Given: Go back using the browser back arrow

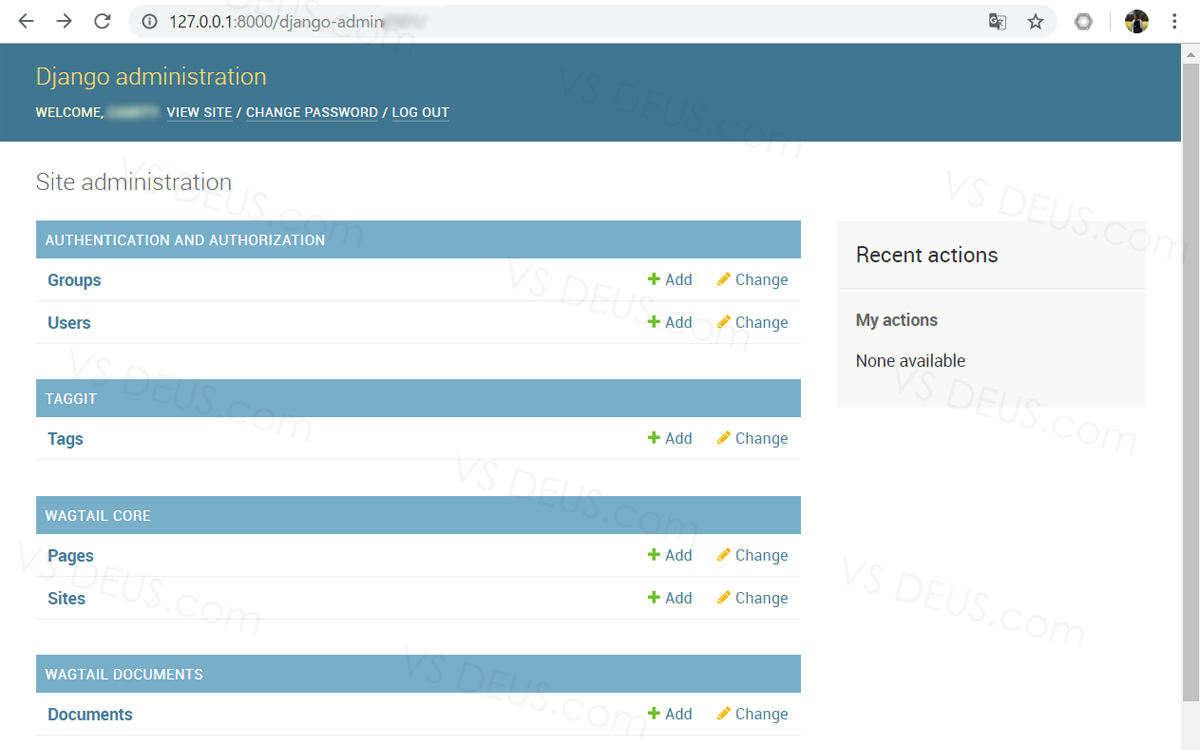Looking at the screenshot, I should (x=26, y=21).
